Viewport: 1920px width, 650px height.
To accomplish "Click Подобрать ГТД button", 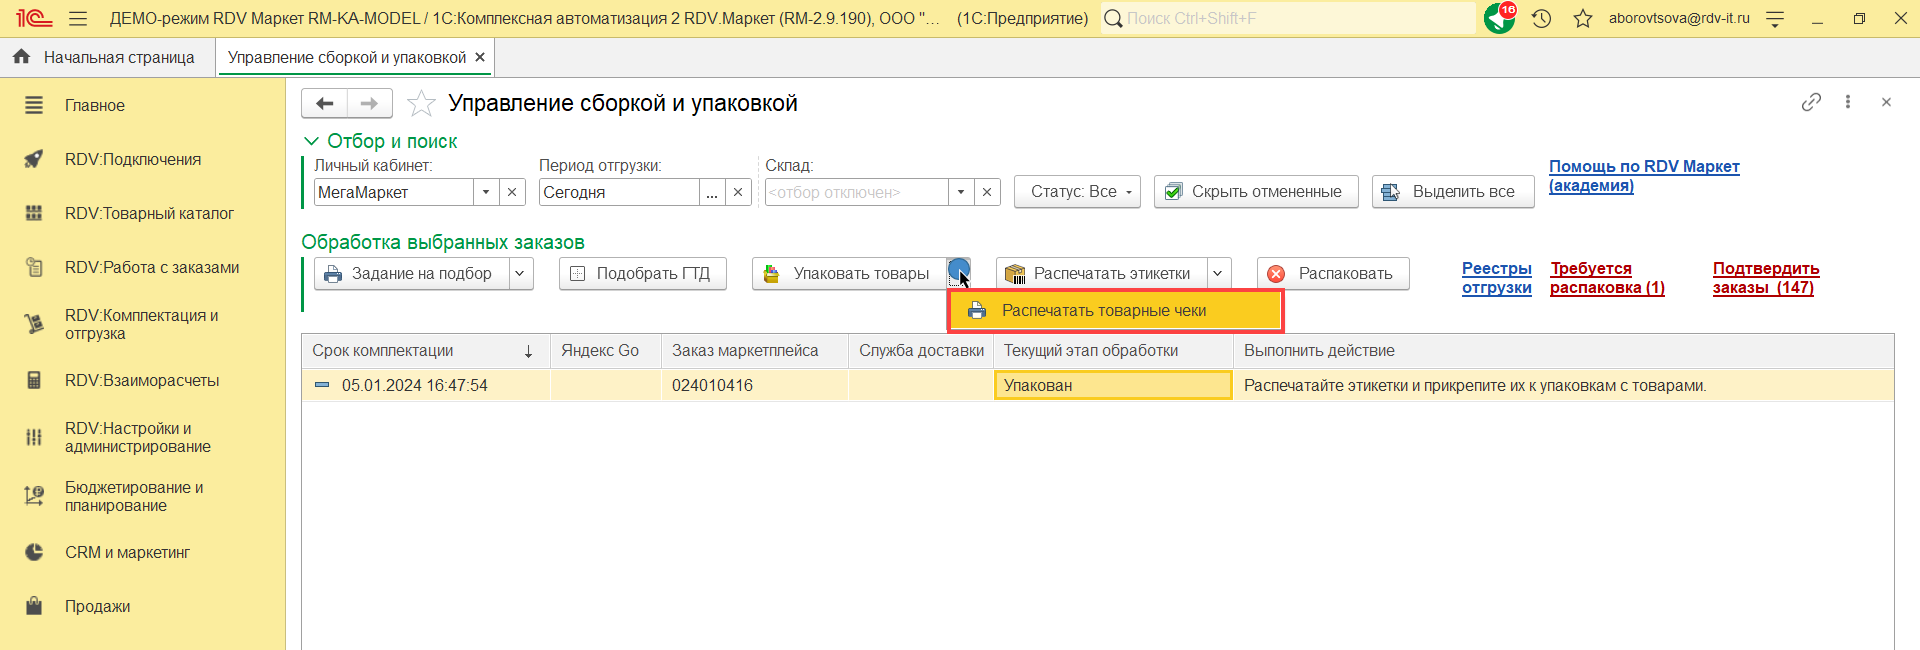I will click(643, 273).
